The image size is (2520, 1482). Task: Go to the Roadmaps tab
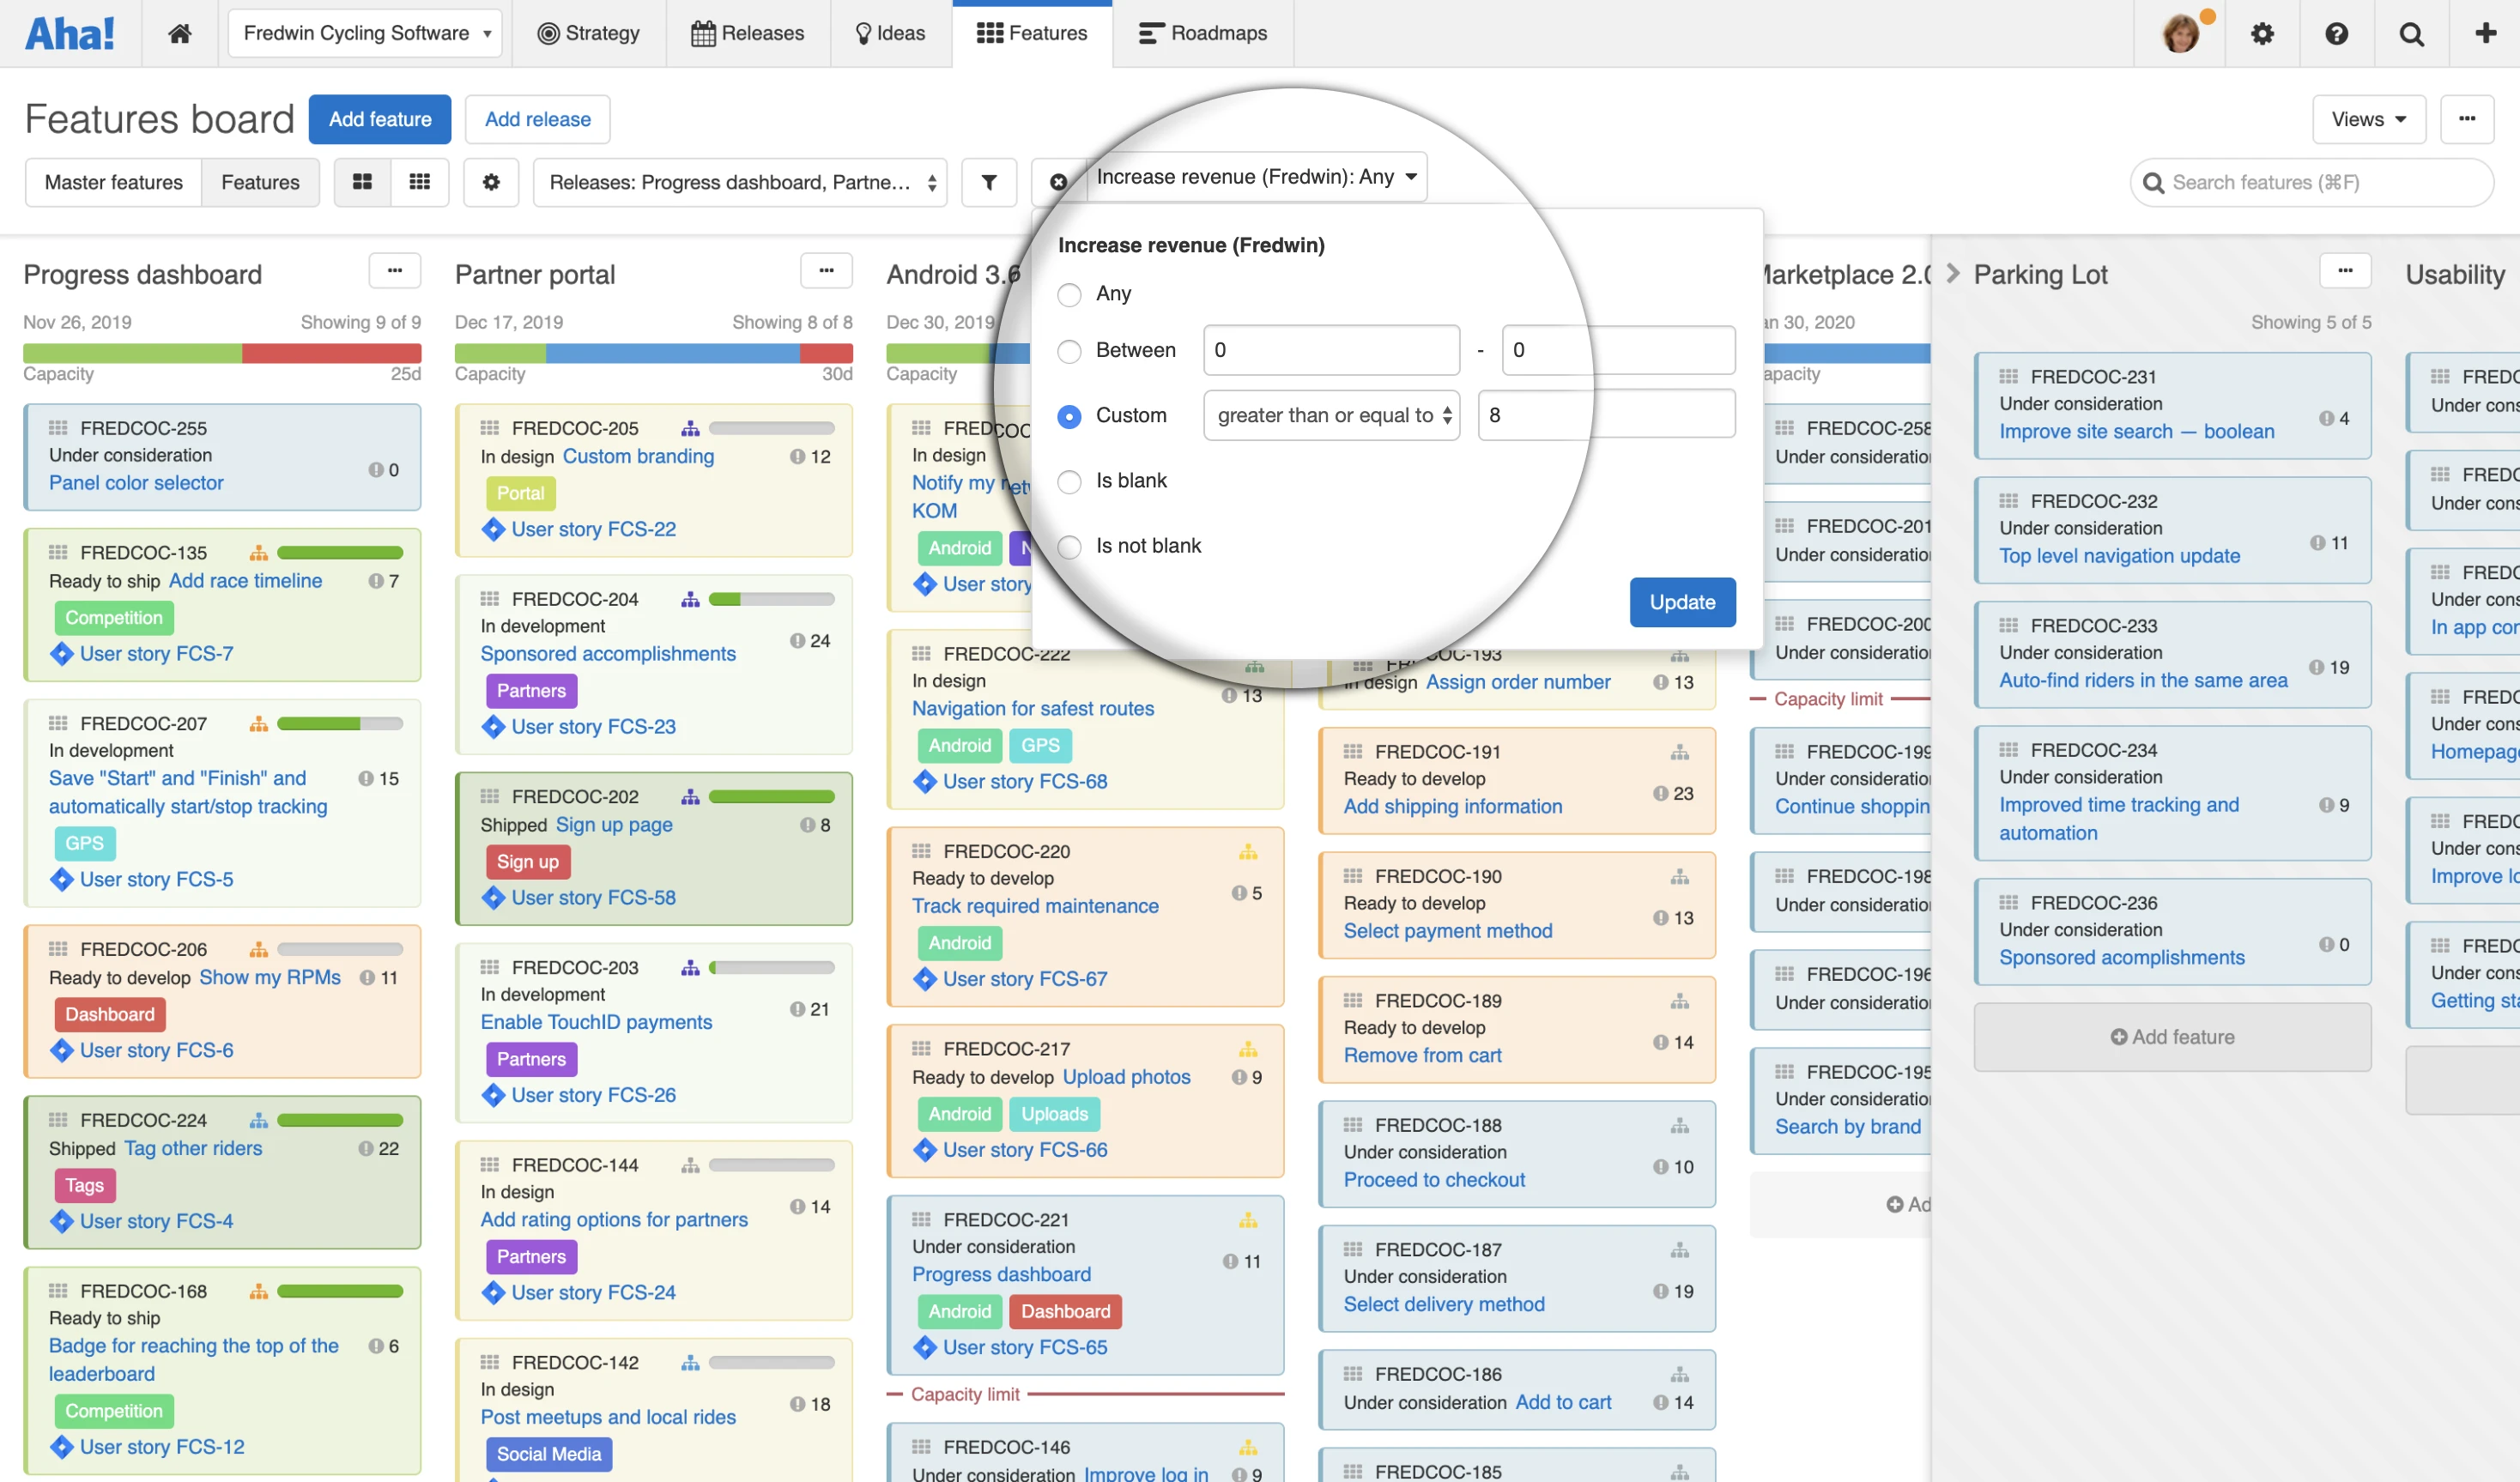pos(1203,34)
